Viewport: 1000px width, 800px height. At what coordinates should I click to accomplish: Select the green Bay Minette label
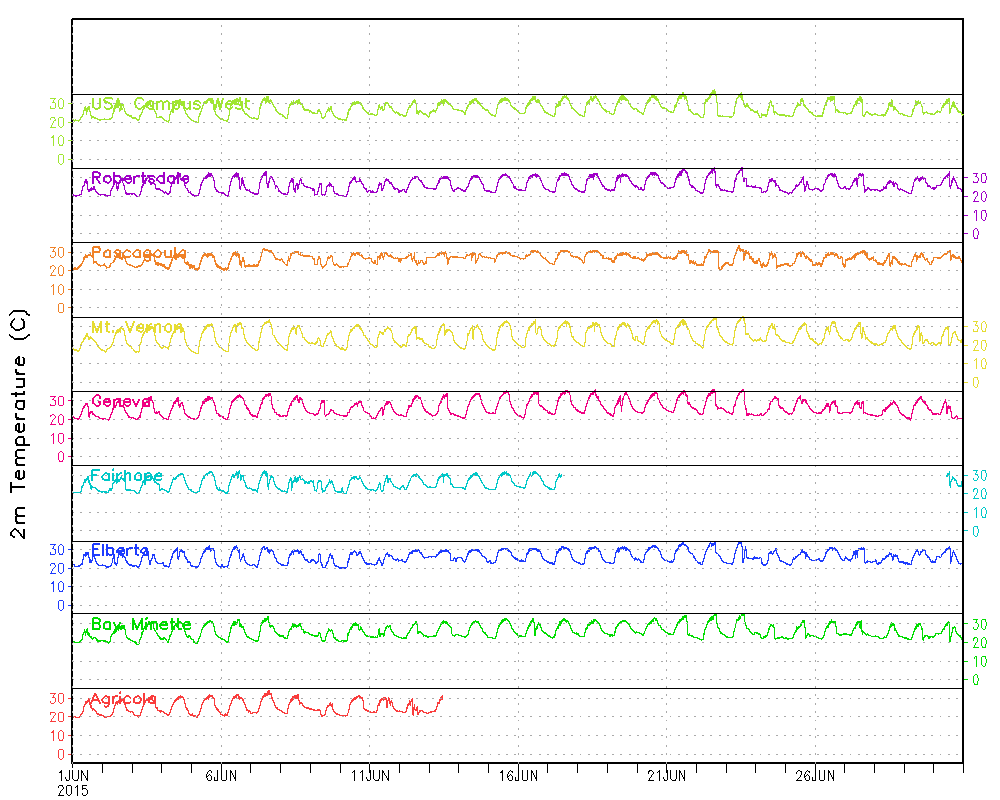click(141, 624)
